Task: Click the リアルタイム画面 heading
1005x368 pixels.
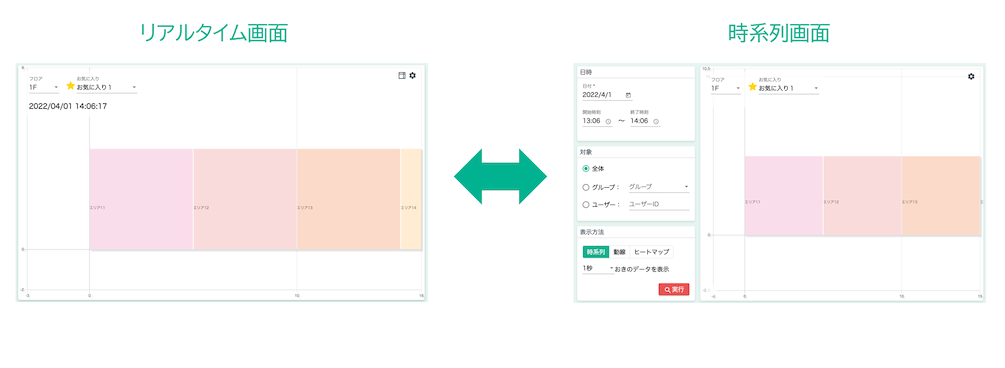Action: [214, 33]
